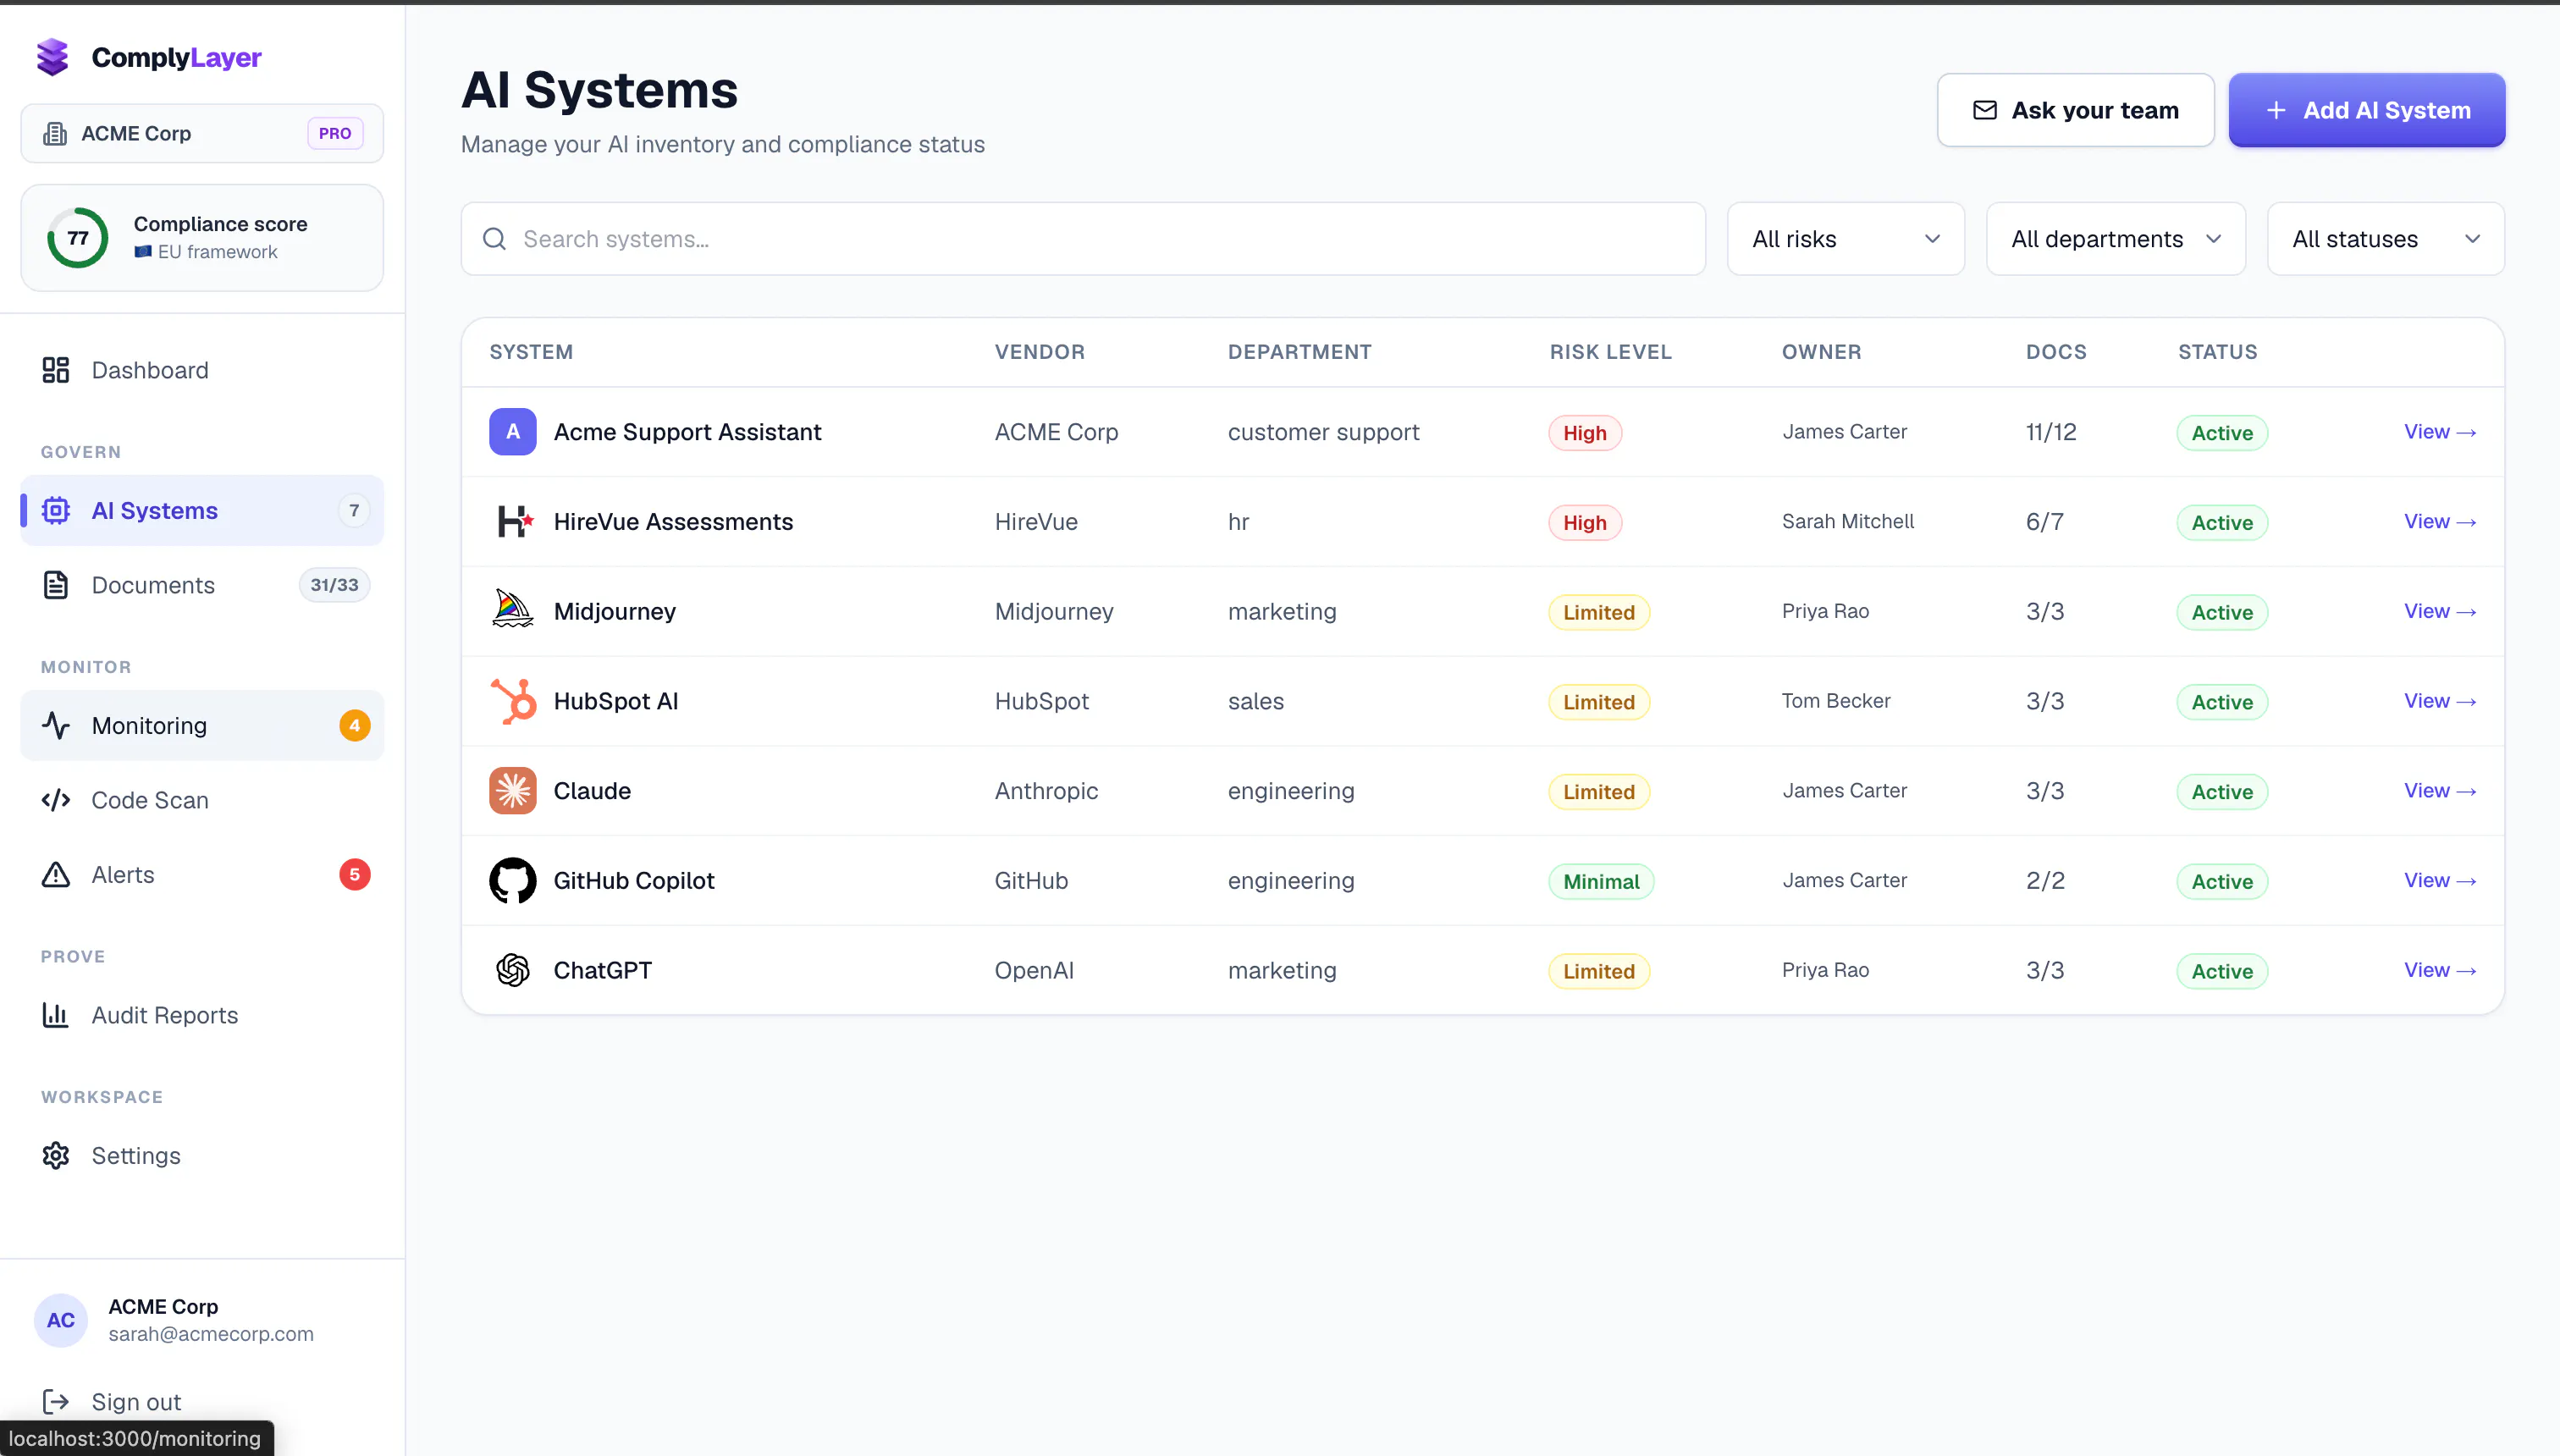The width and height of the screenshot is (2560, 1456).
Task: Click the Dashboard grid icon
Action: [x=56, y=370]
